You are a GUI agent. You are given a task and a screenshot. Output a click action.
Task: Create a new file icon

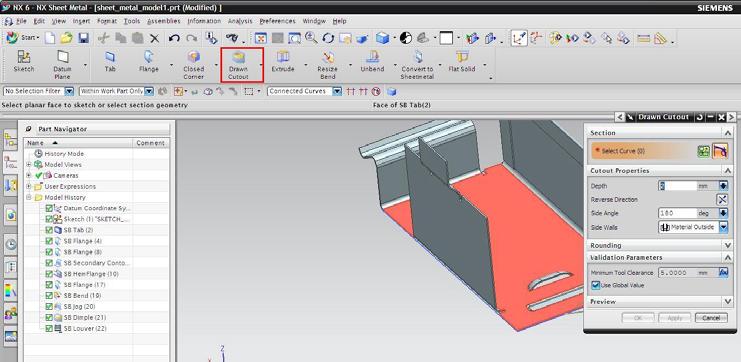click(x=50, y=38)
